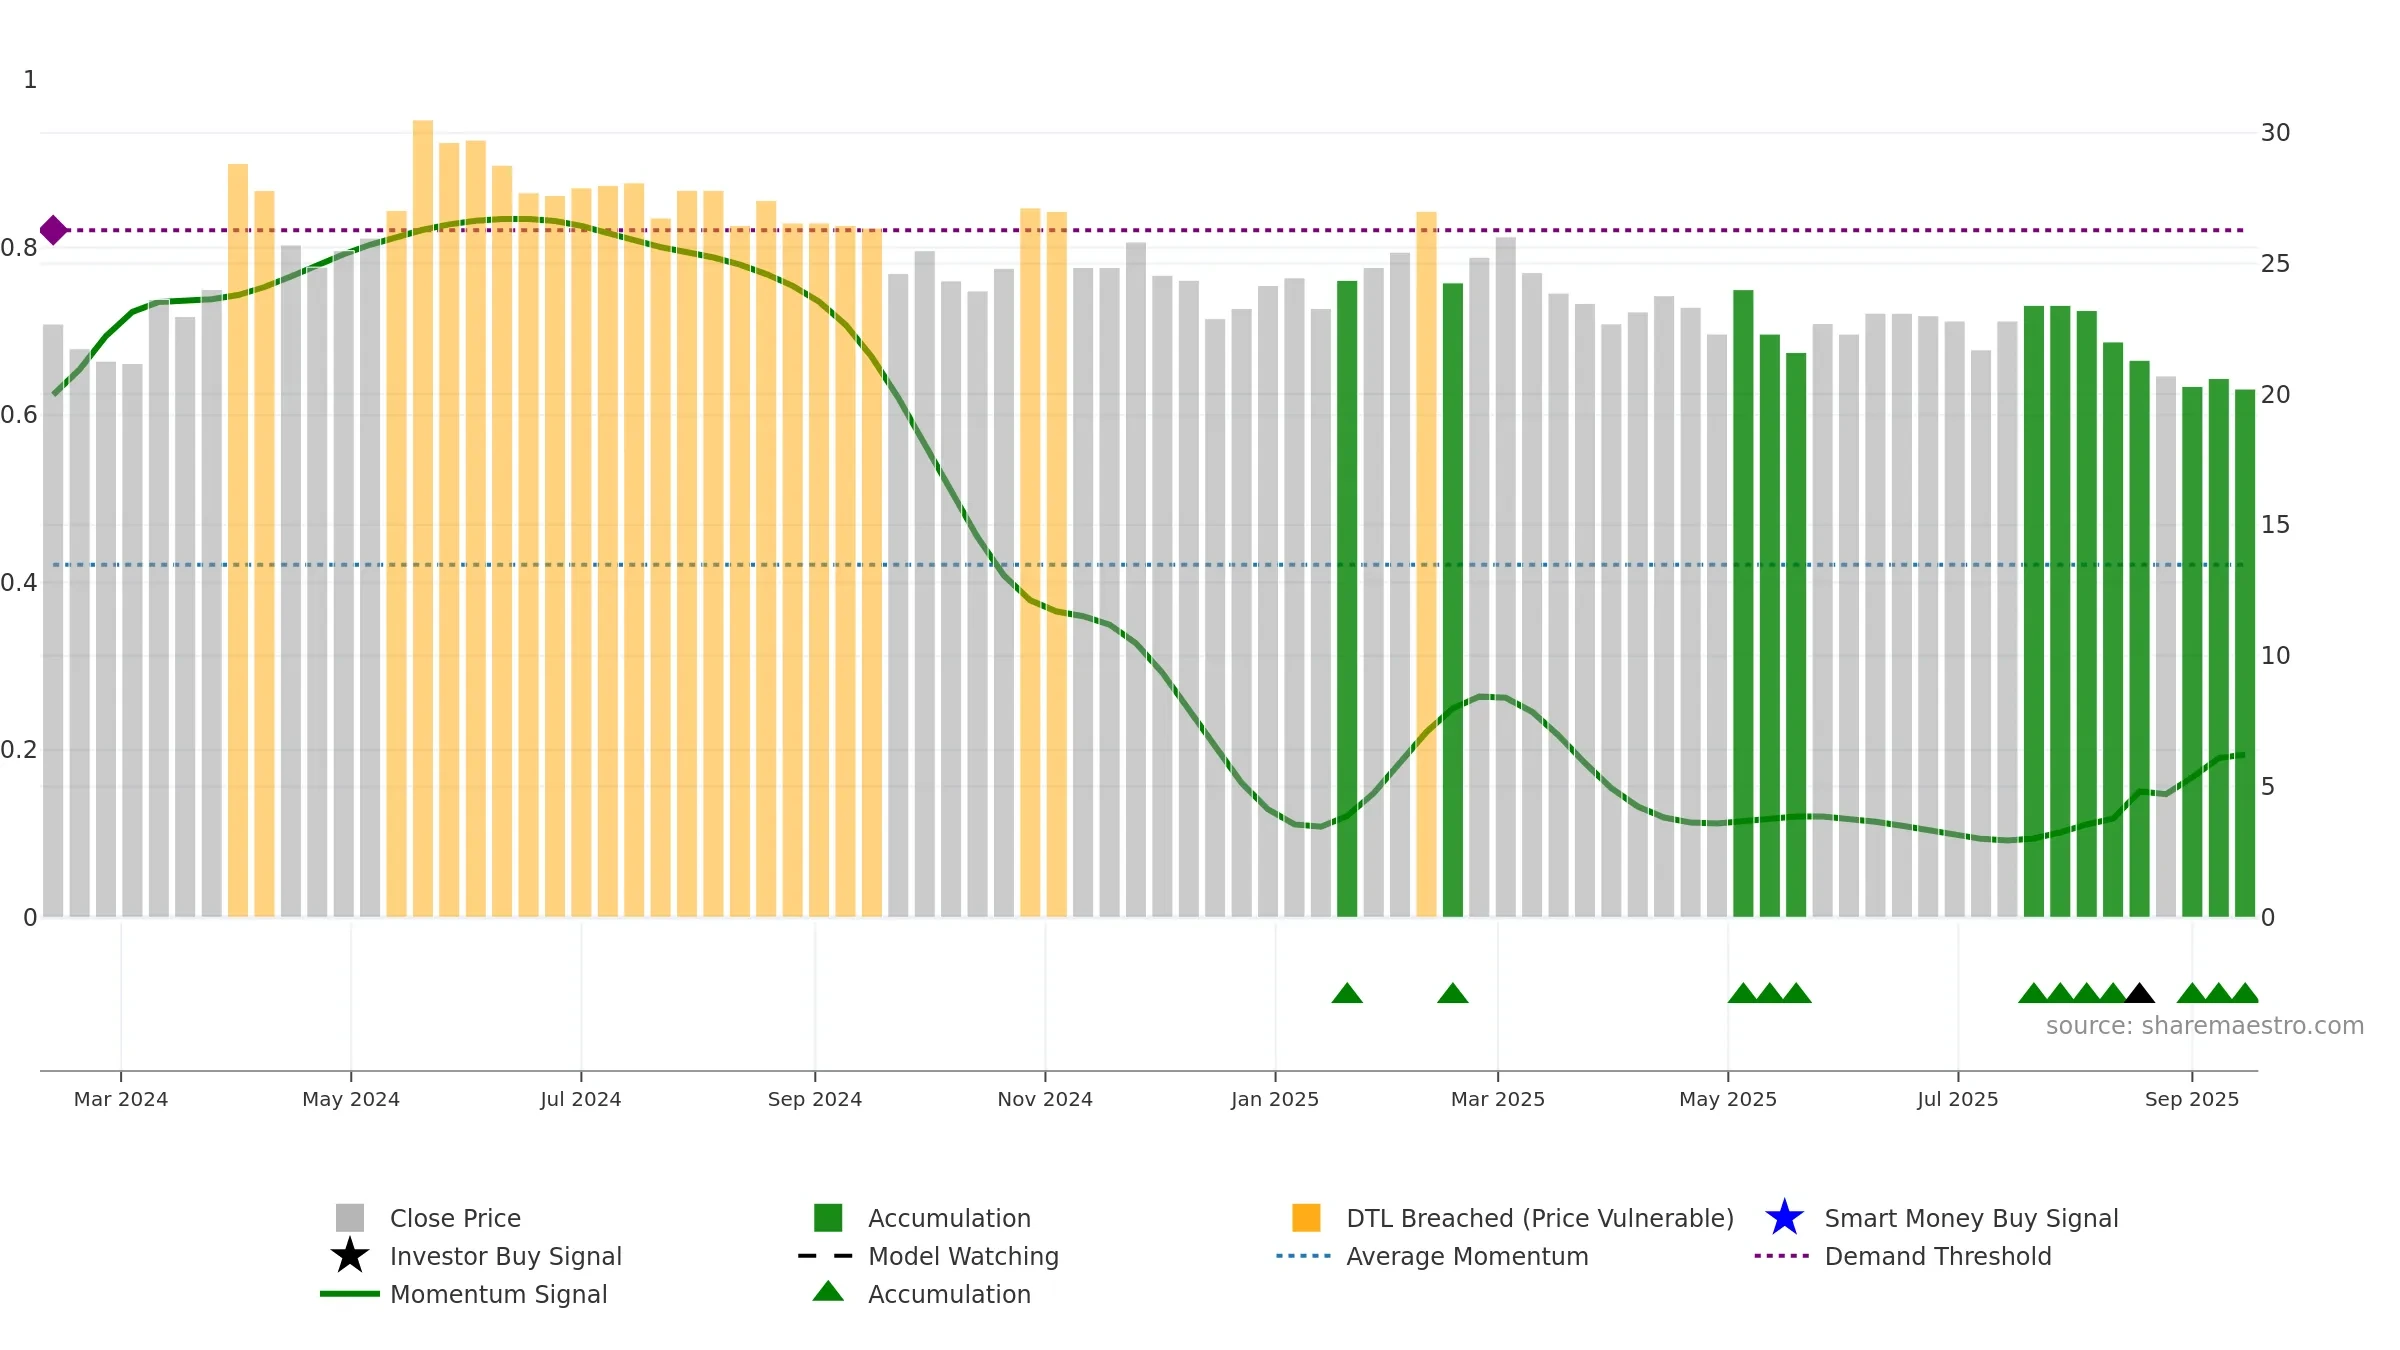The height and width of the screenshot is (1350, 2400).
Task: Click the black triangle marker near Sep 2025
Action: click(2139, 993)
